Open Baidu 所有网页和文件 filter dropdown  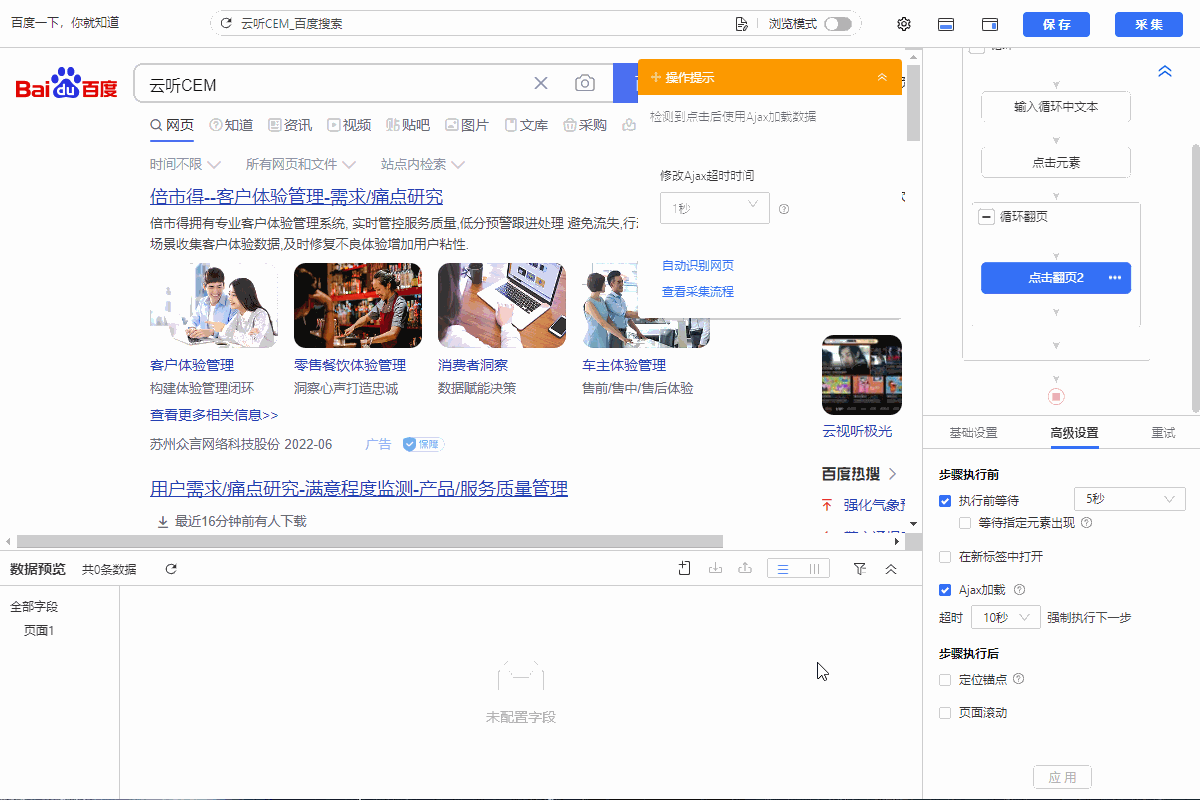301,164
